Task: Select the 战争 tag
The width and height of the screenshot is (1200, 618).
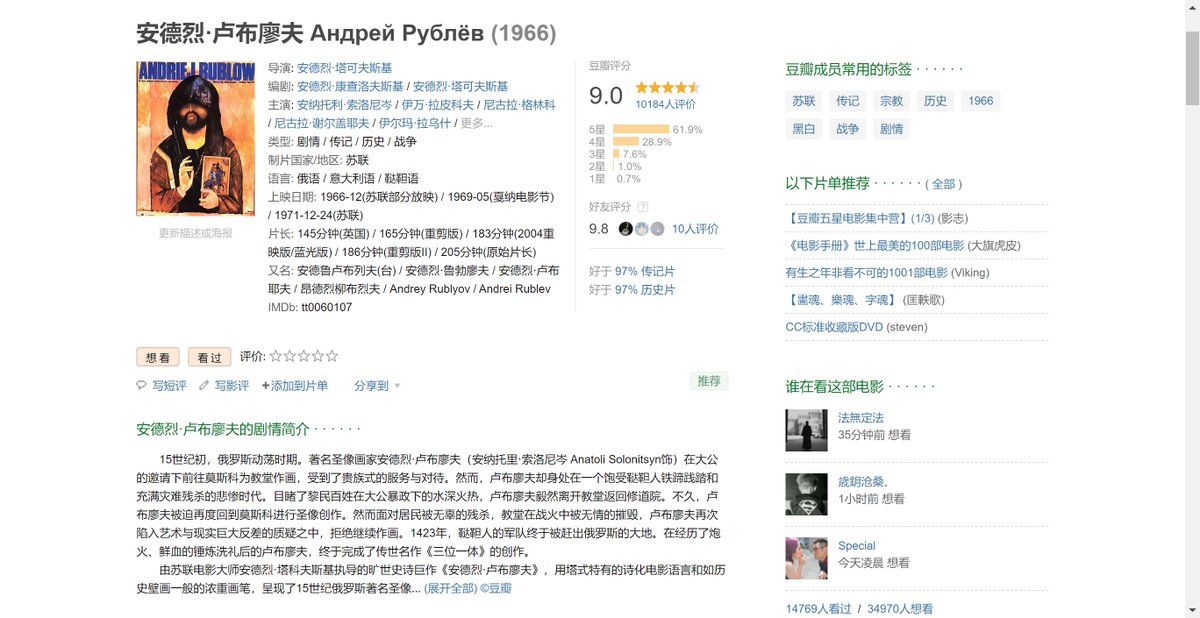Action: coord(848,129)
